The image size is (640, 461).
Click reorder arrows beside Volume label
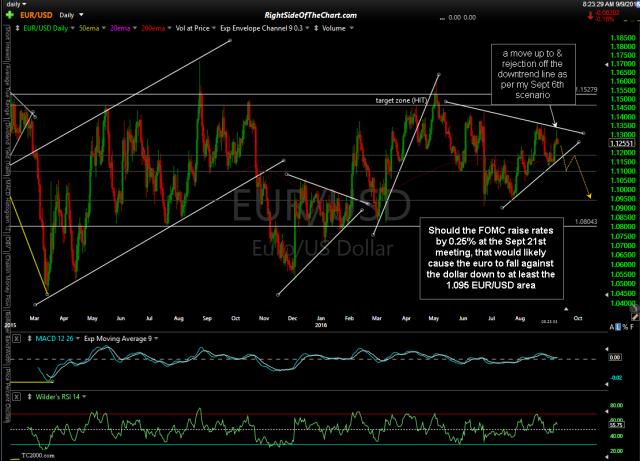pyautogui.click(x=316, y=28)
